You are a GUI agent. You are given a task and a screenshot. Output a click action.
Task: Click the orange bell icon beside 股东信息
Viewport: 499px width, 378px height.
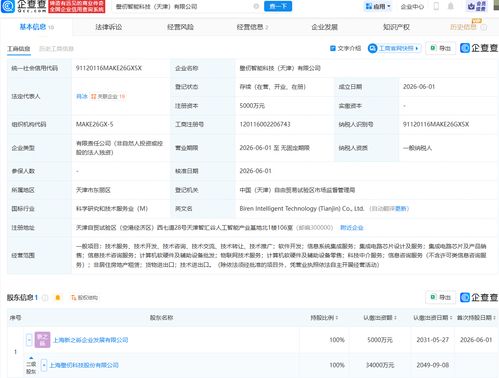click(58, 297)
